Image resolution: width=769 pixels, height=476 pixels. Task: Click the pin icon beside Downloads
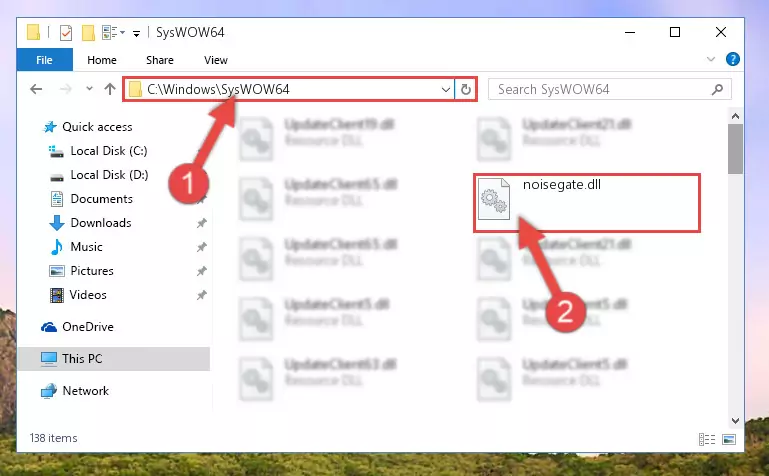click(x=201, y=223)
